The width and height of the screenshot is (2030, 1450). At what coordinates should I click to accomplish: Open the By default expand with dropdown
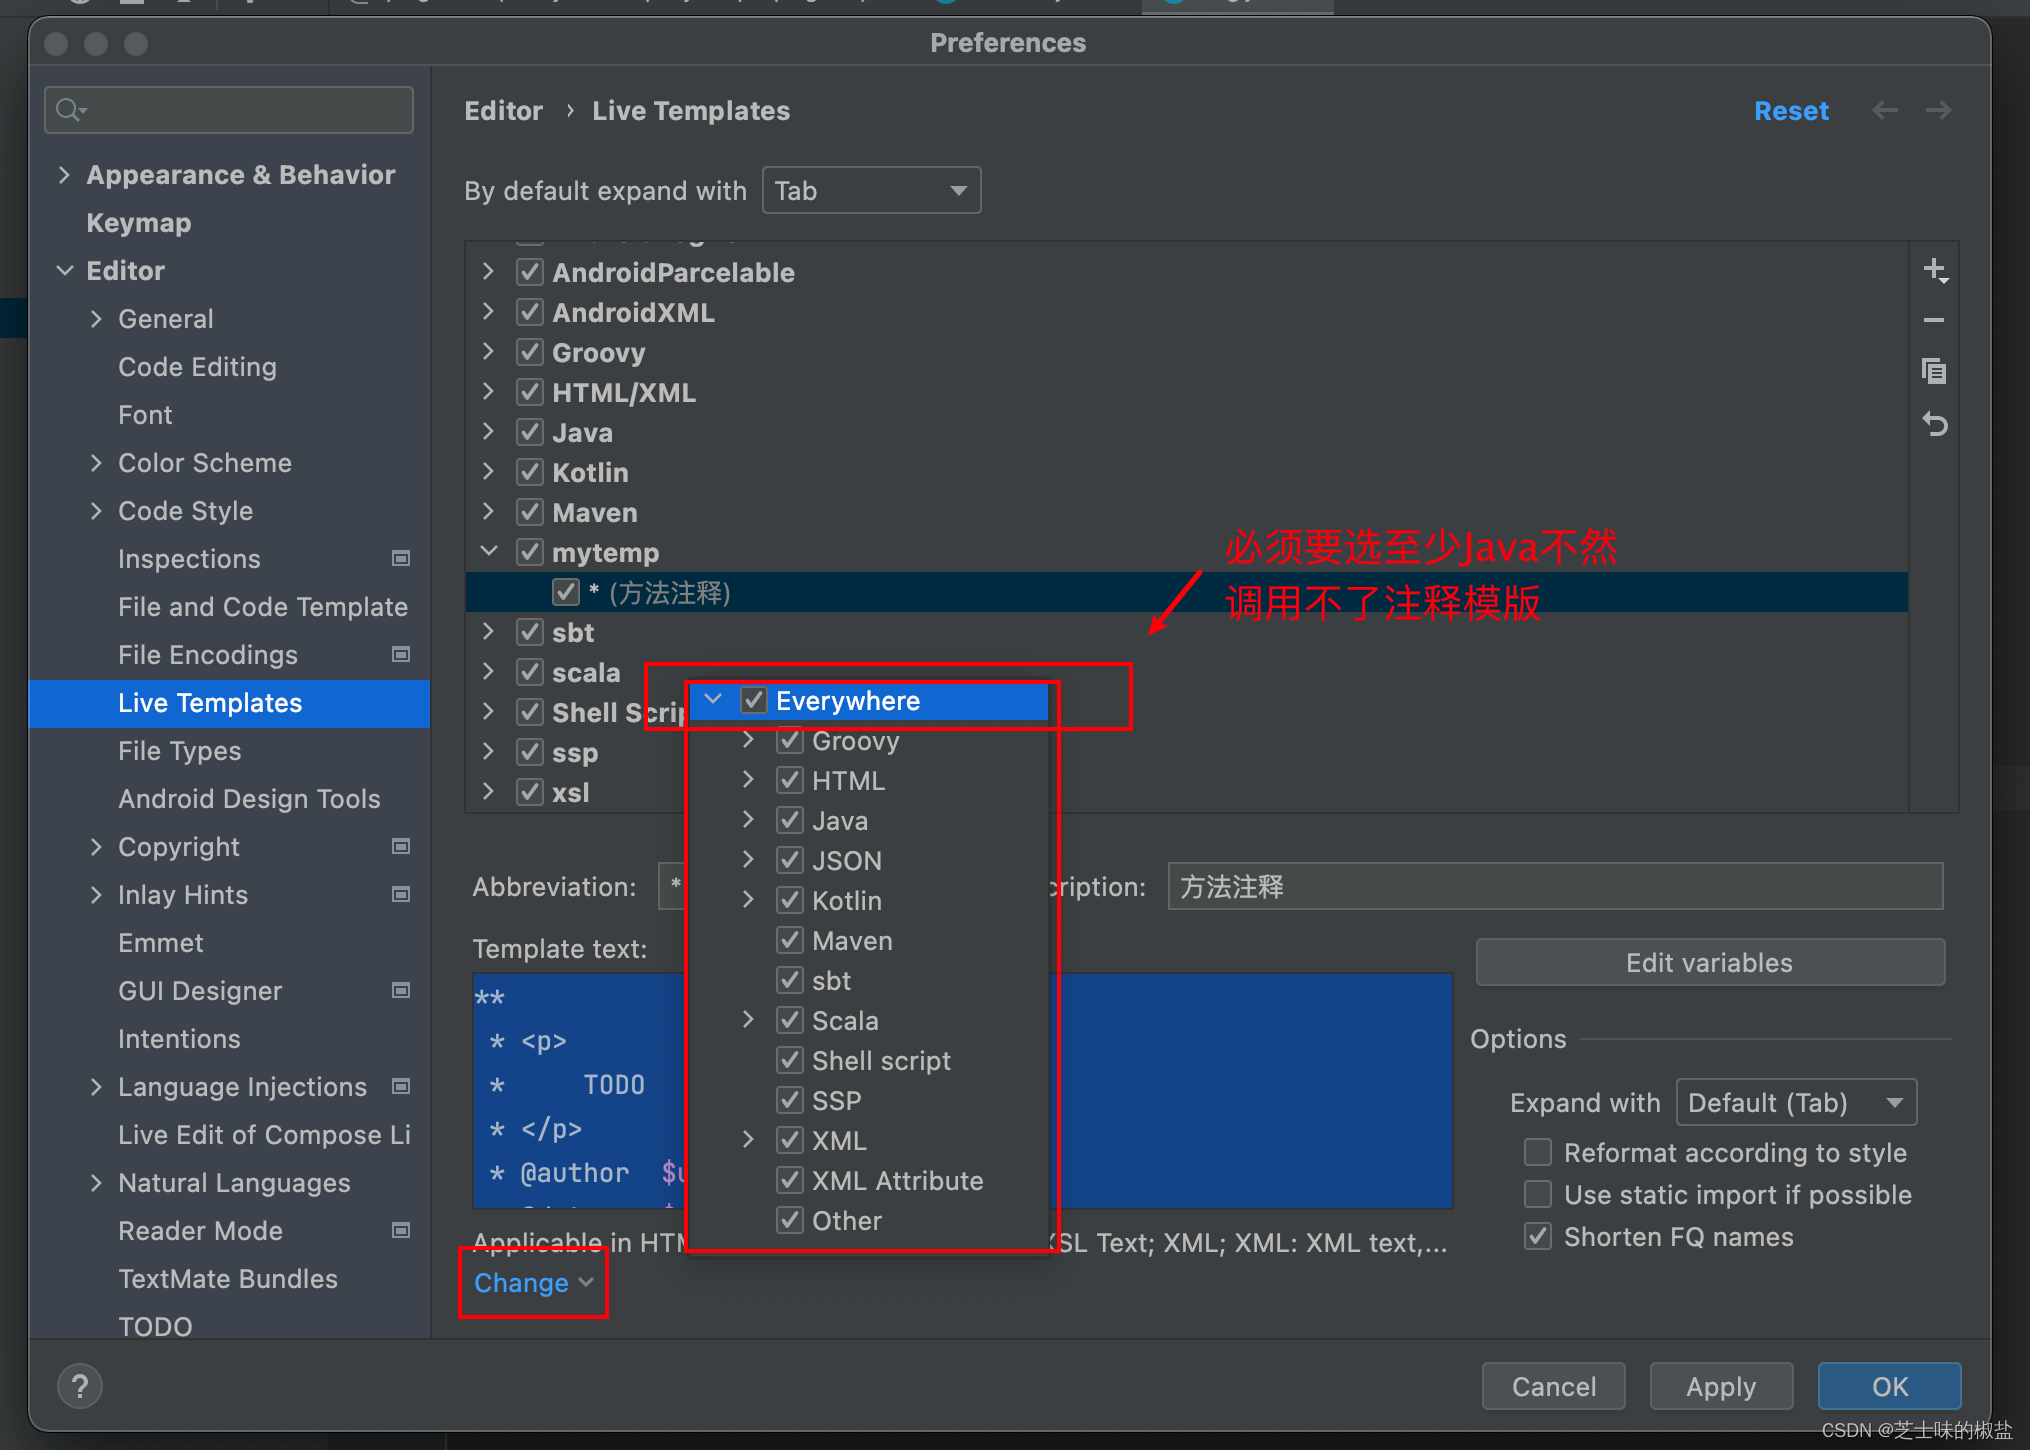[x=871, y=191]
